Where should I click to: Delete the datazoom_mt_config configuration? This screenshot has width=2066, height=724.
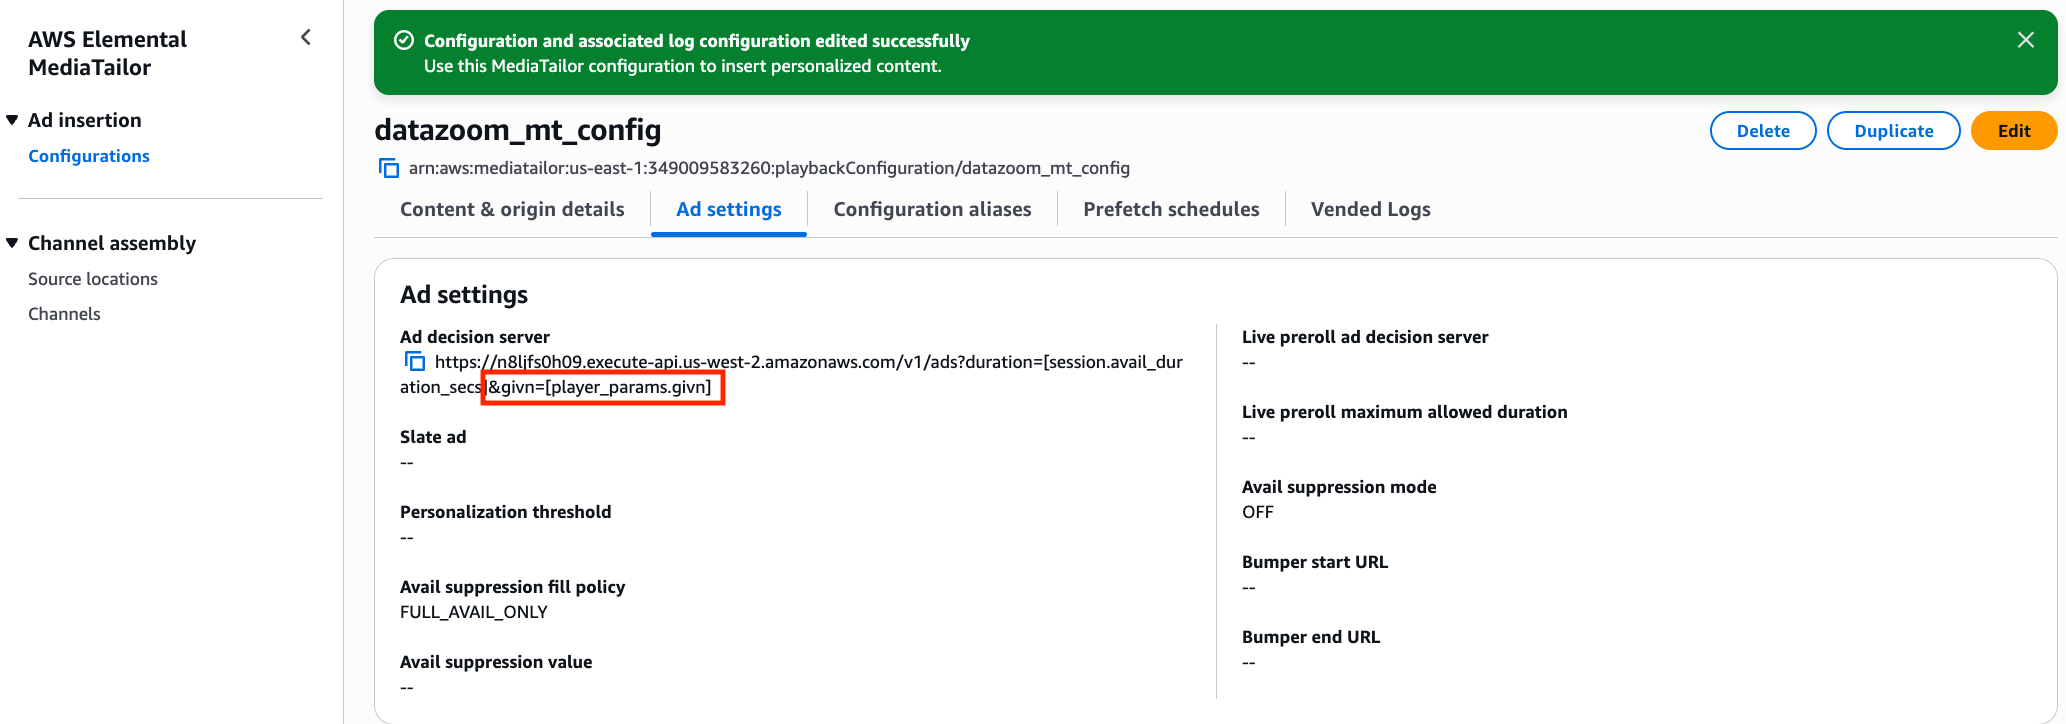1762,131
